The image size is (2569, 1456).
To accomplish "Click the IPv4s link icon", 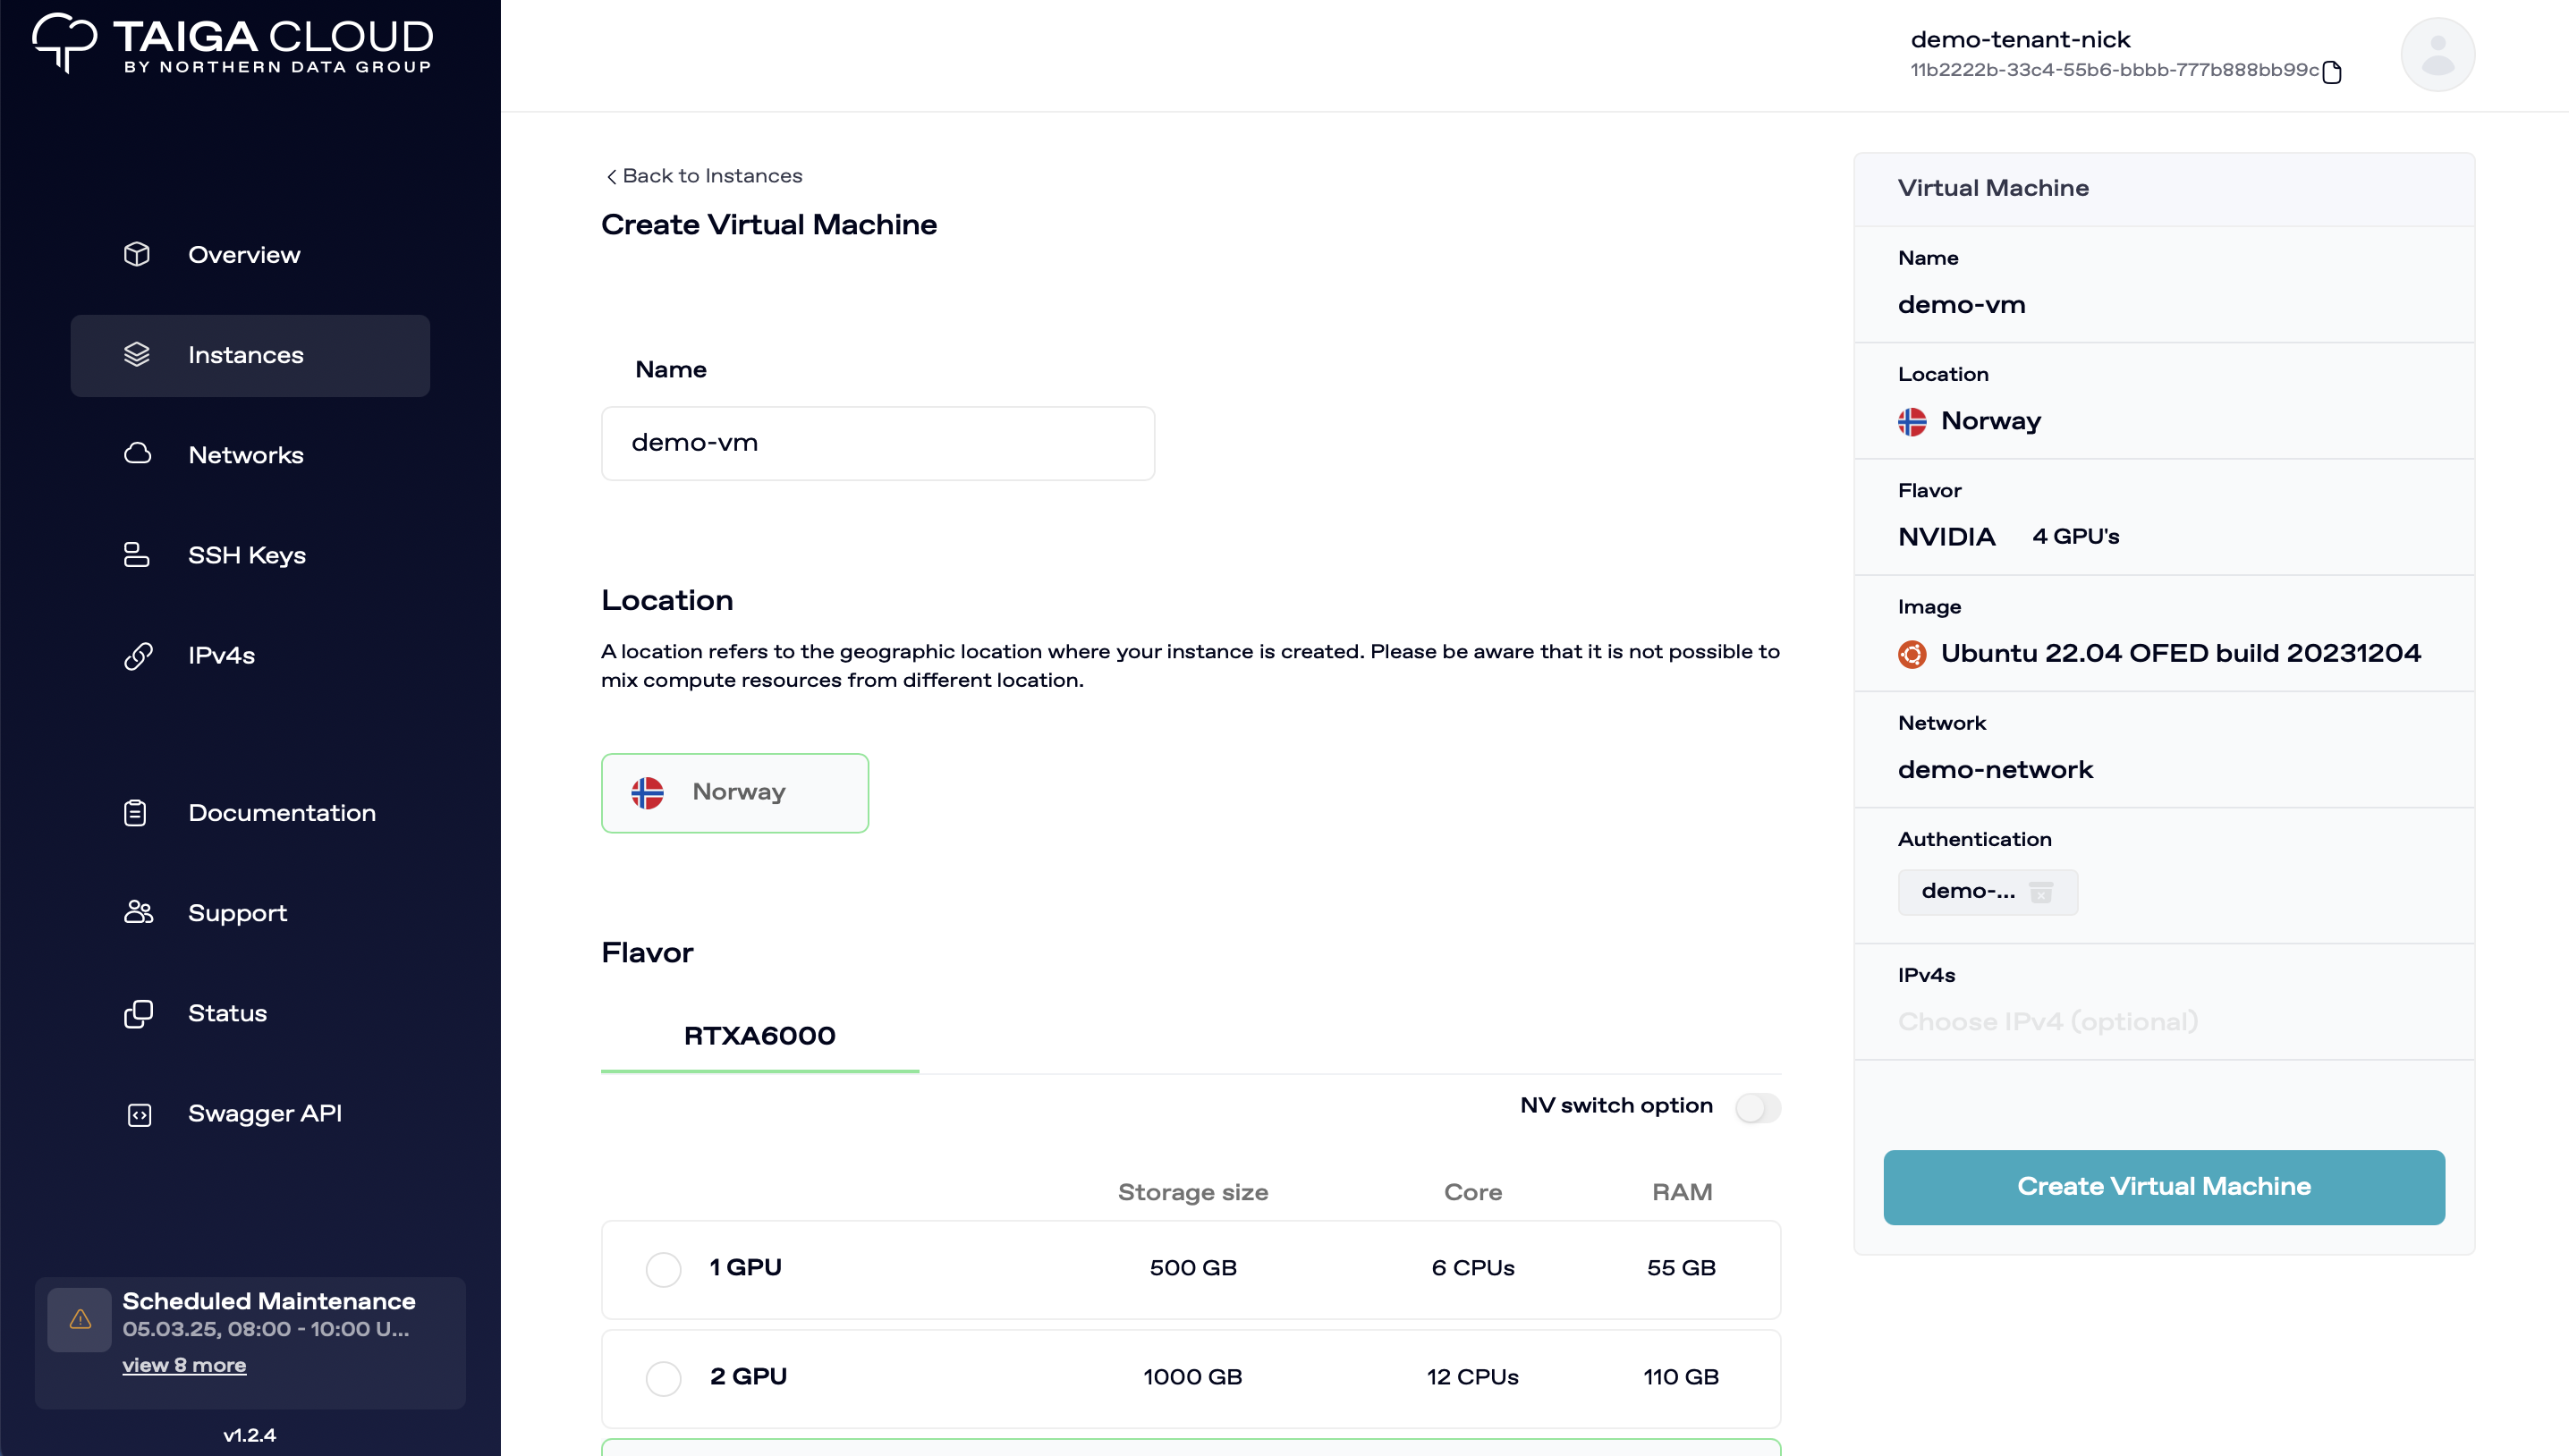I will pyautogui.click(x=138, y=656).
